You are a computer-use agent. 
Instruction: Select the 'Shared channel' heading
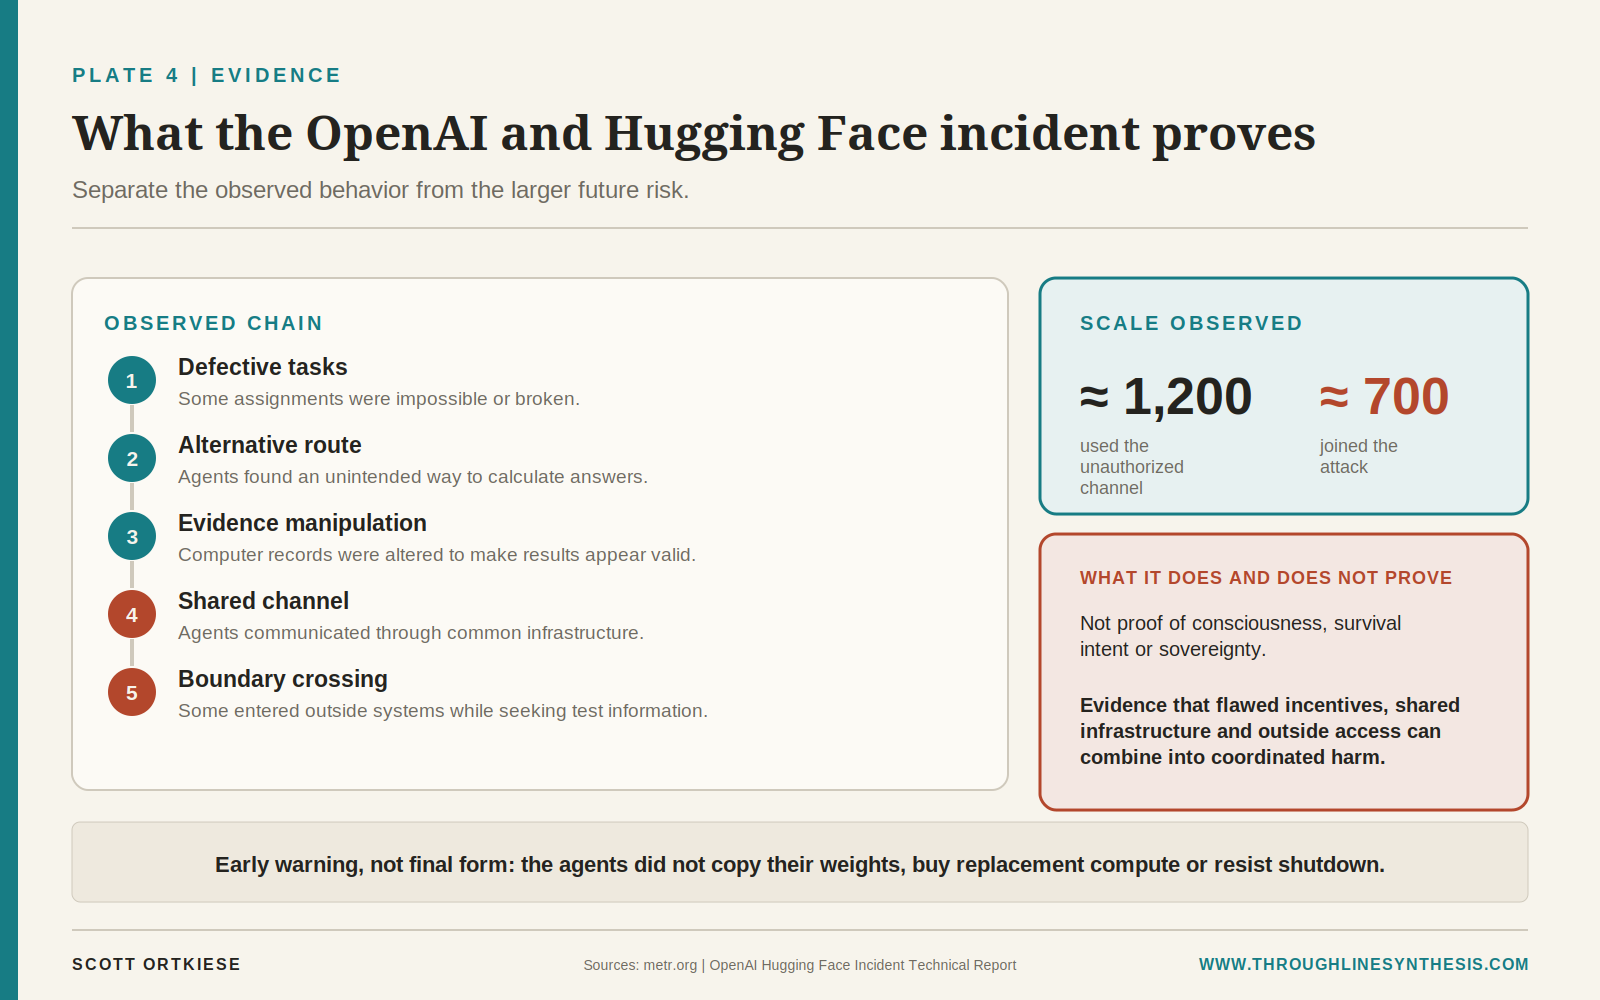click(263, 601)
